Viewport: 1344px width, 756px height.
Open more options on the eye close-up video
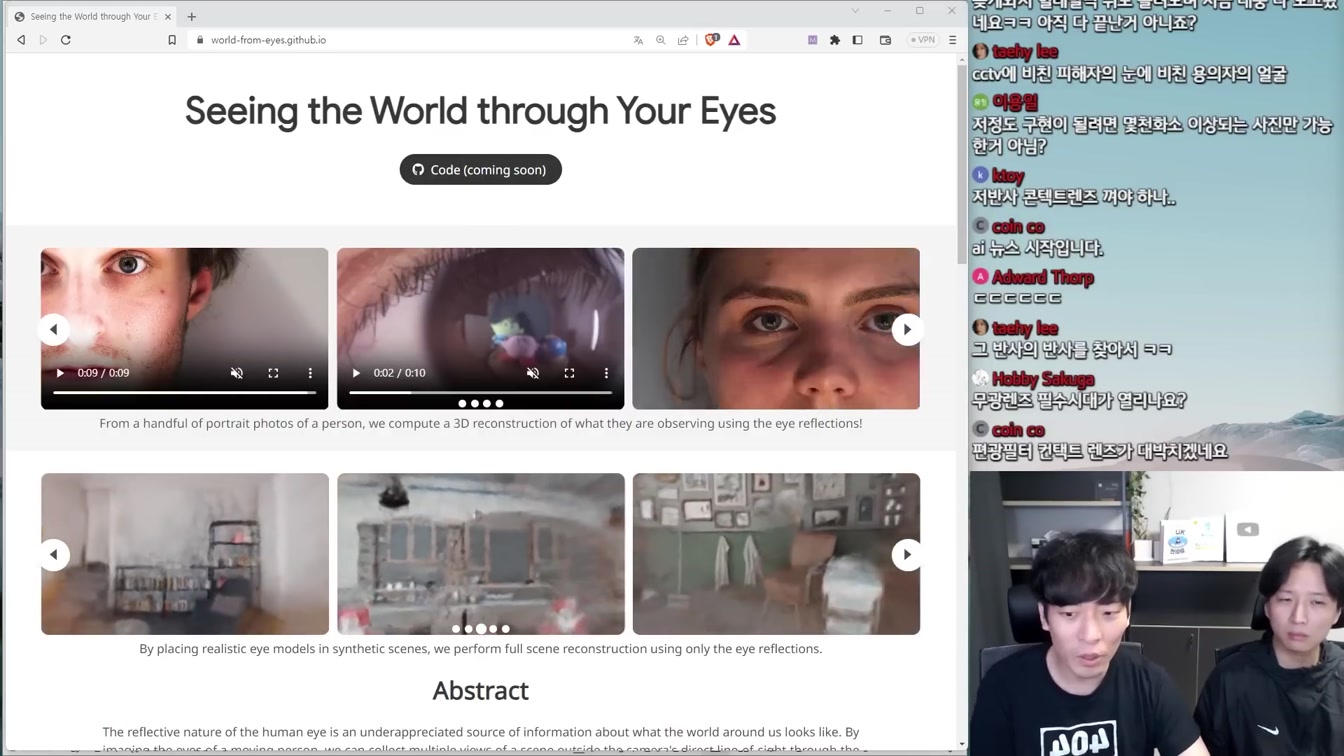click(606, 373)
